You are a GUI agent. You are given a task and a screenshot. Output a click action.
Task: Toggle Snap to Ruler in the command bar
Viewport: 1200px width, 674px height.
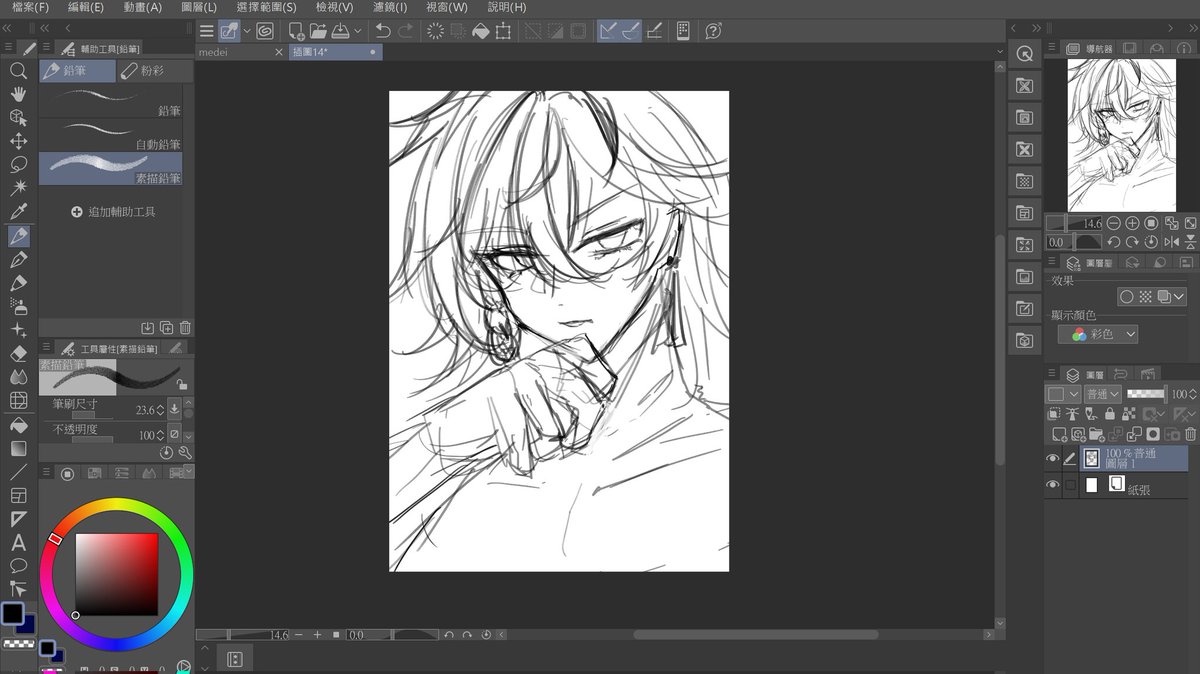pos(608,31)
